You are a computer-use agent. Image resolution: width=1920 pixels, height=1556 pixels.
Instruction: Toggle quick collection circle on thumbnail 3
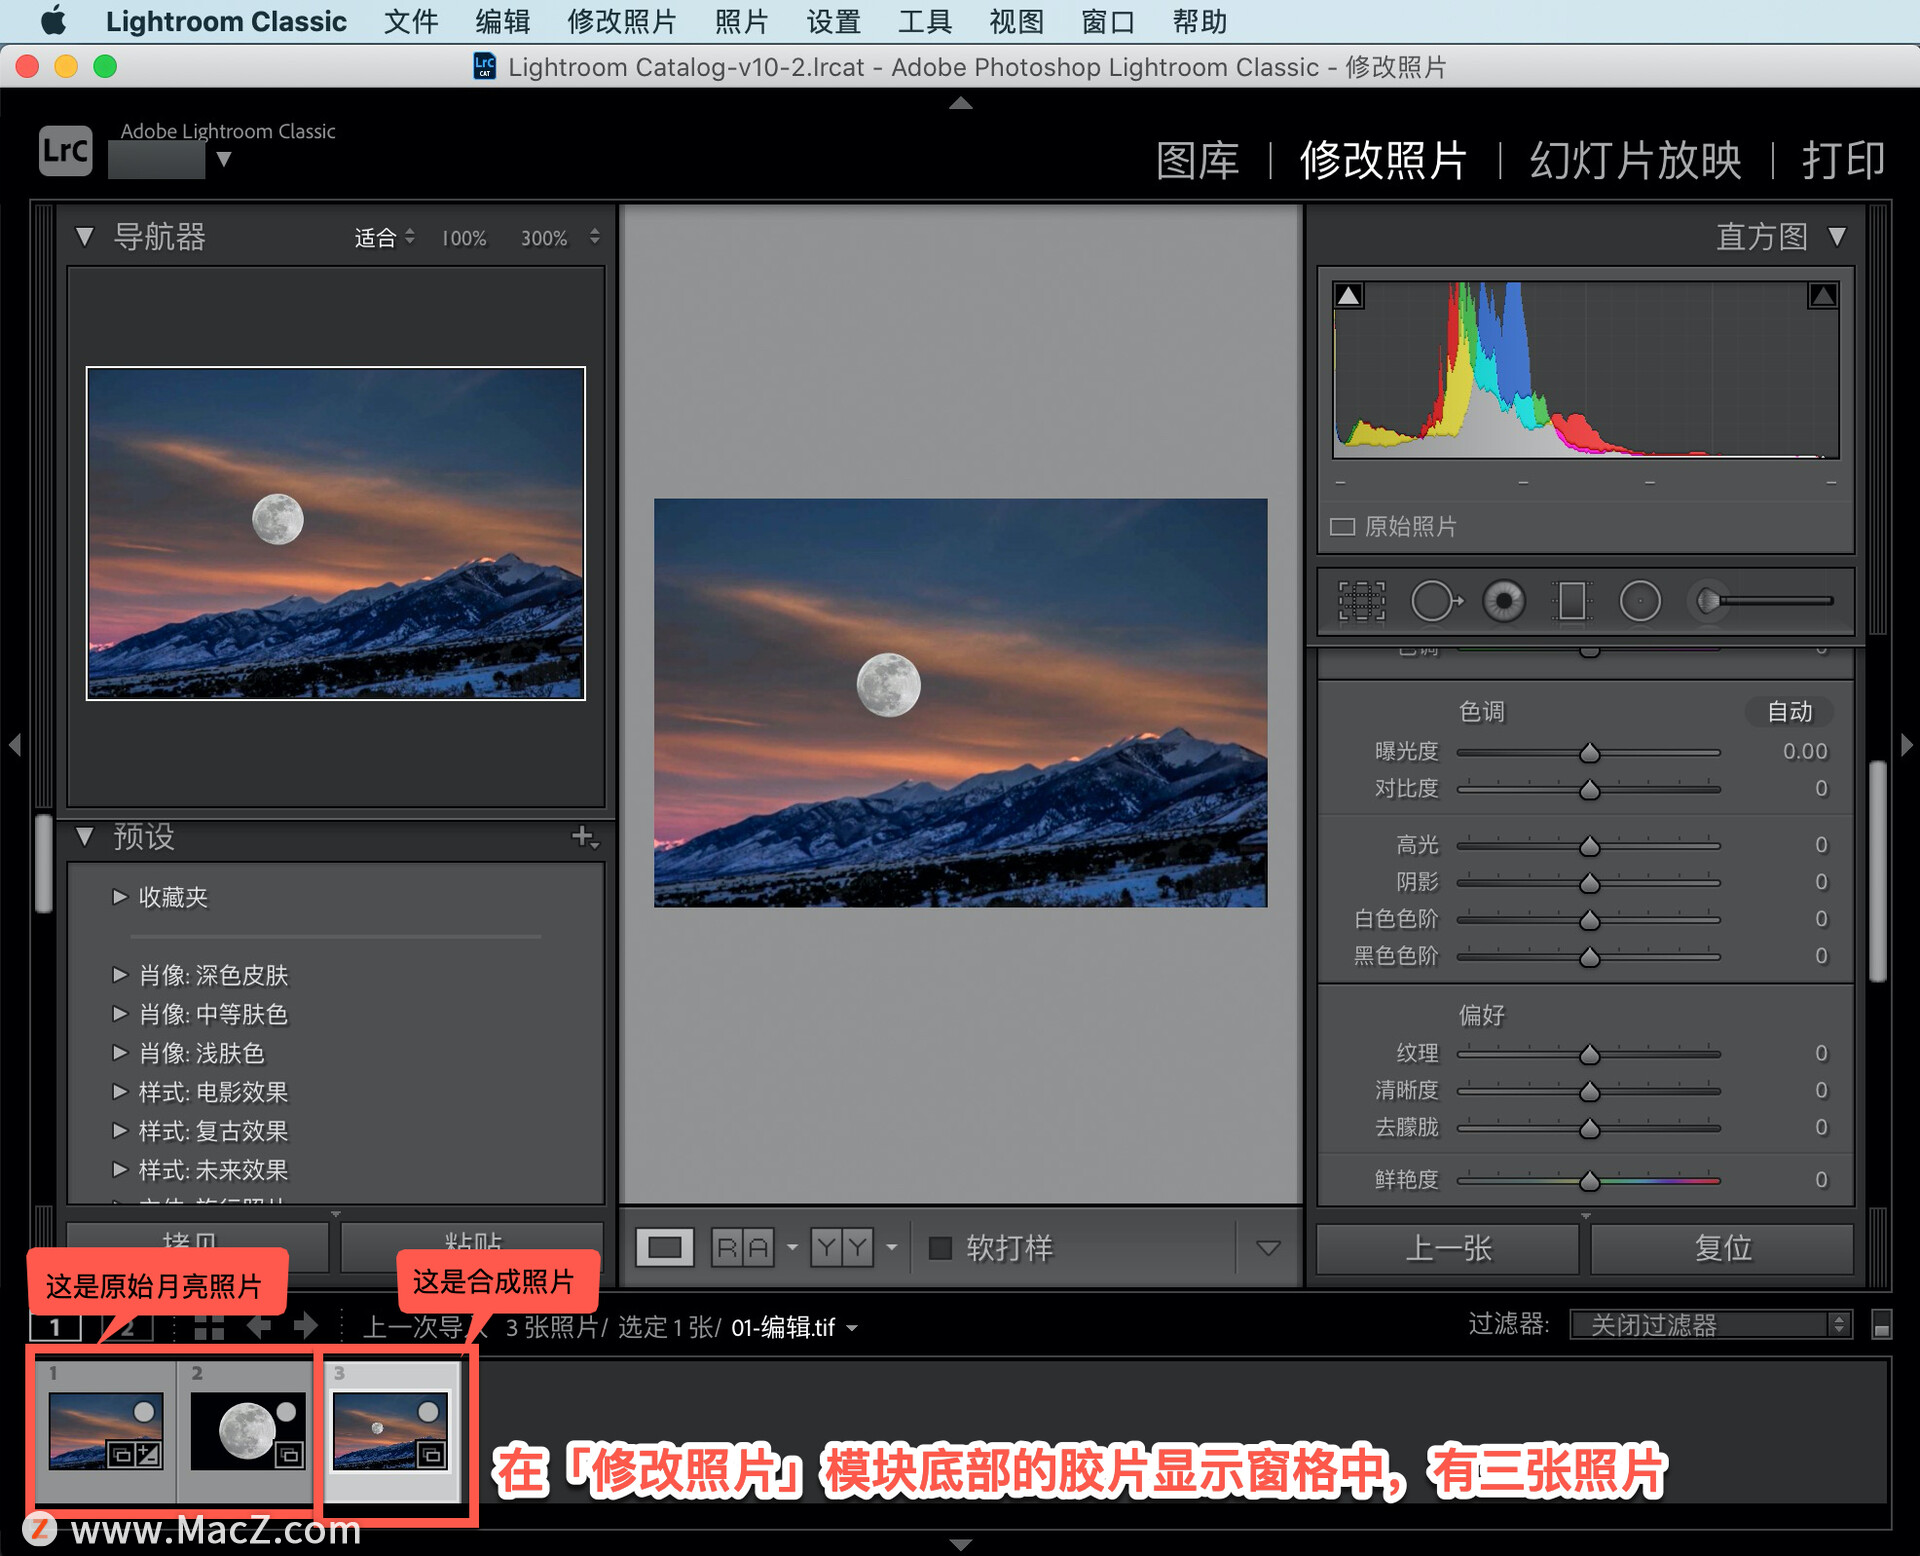tap(428, 1411)
